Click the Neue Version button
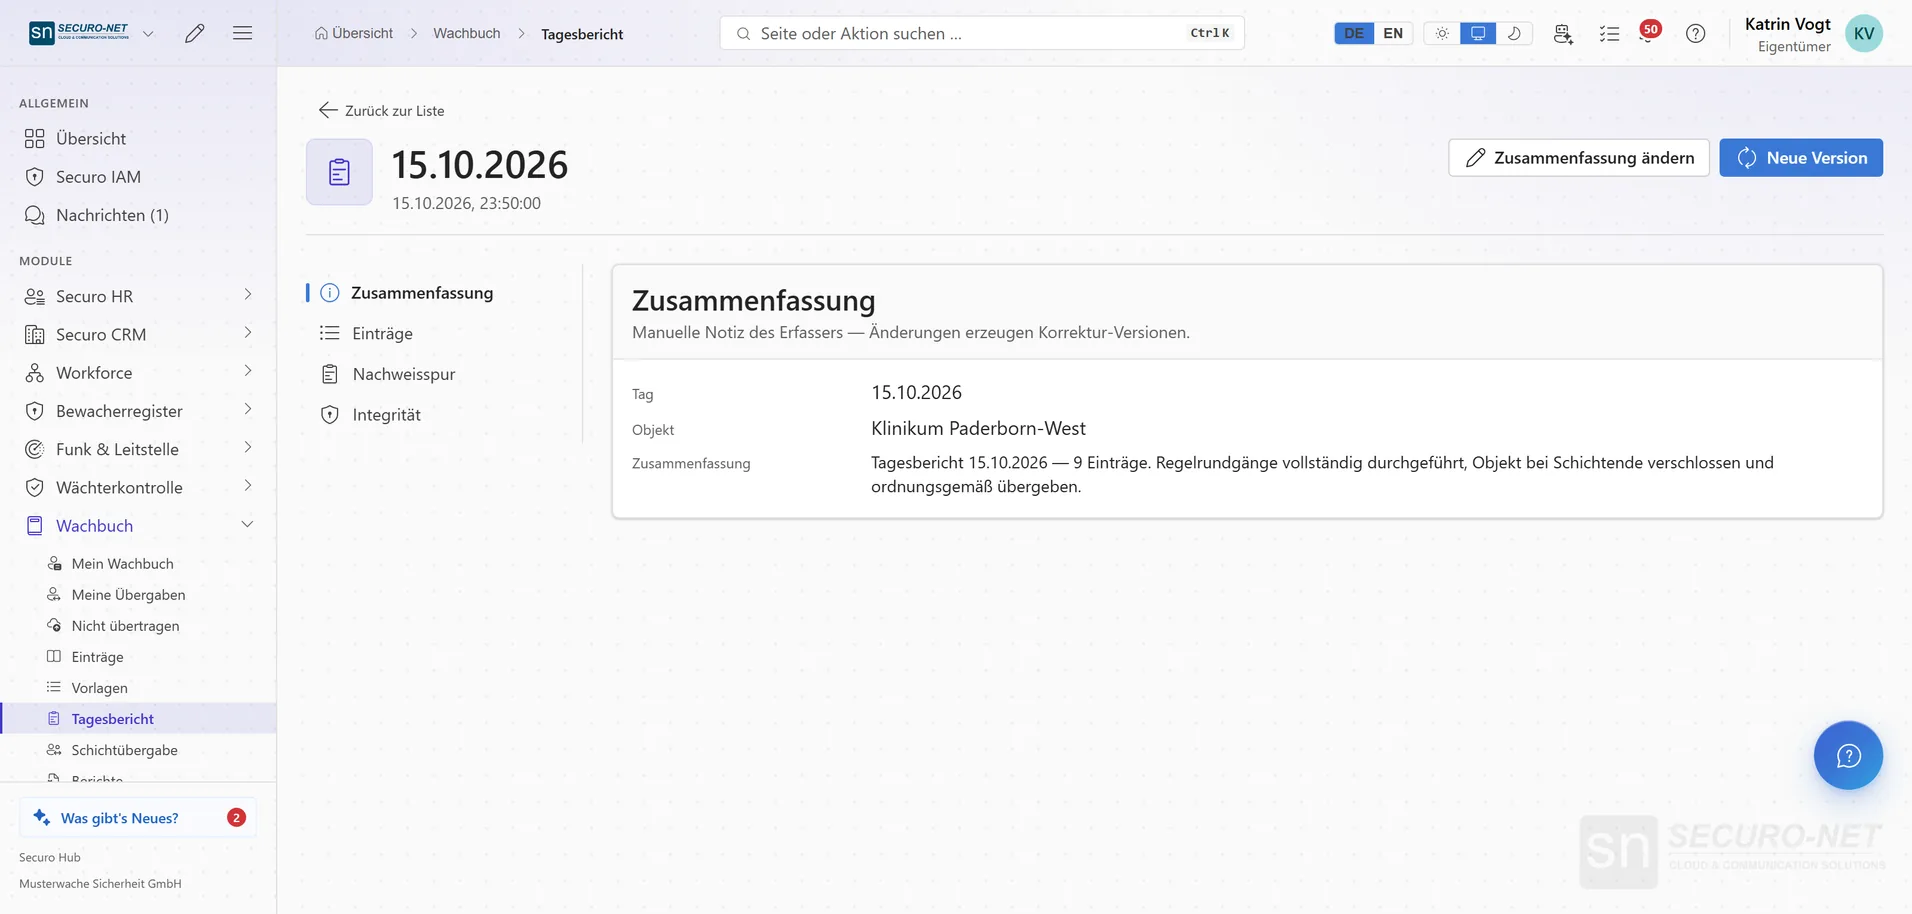 pos(1800,158)
